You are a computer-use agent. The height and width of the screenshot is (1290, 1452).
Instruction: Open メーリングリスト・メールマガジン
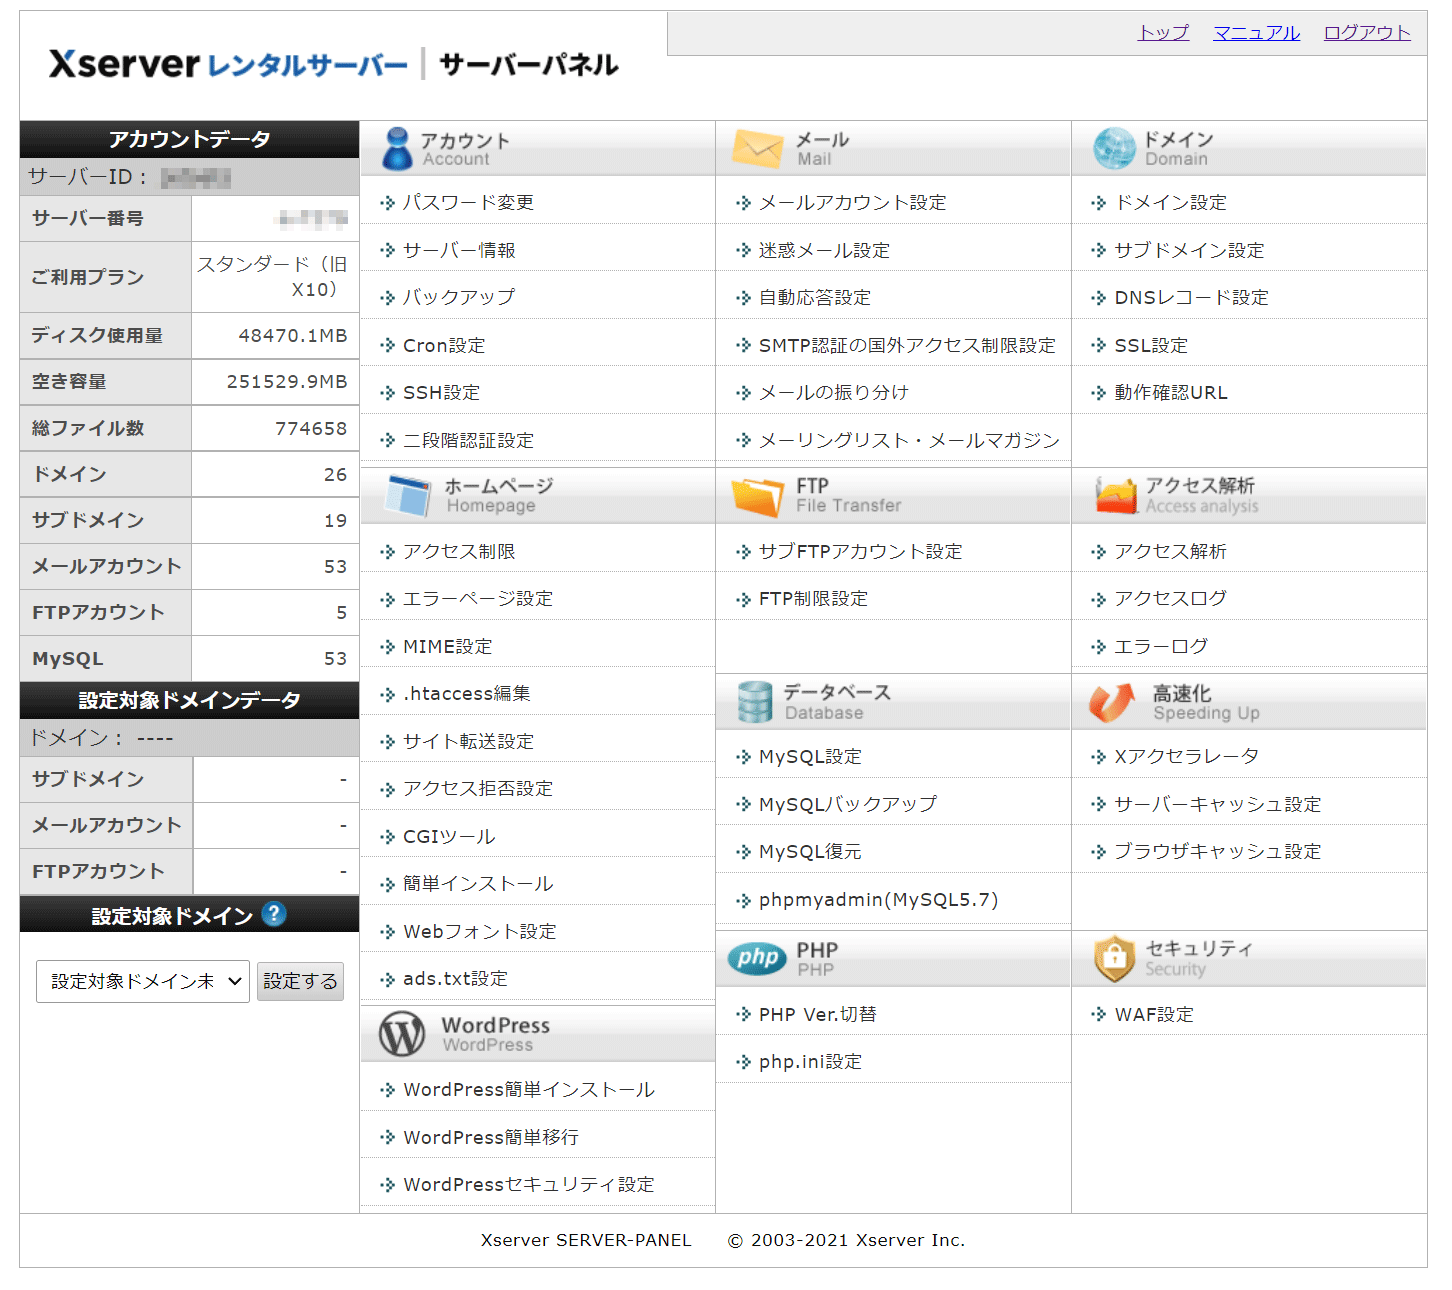click(909, 440)
